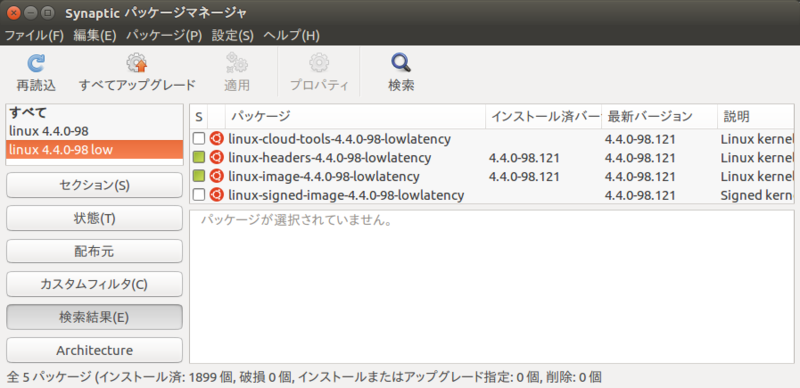Maximize the Synaptic window
The image size is (800, 388).
coord(47,12)
